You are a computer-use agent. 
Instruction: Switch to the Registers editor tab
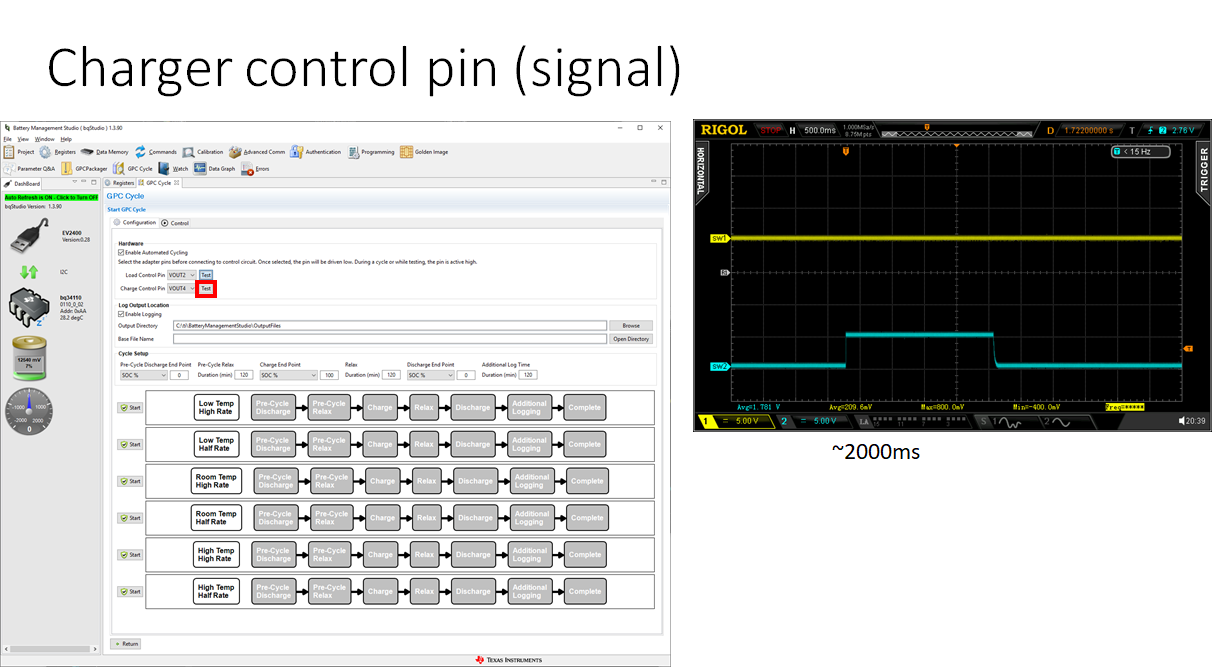click(x=119, y=183)
